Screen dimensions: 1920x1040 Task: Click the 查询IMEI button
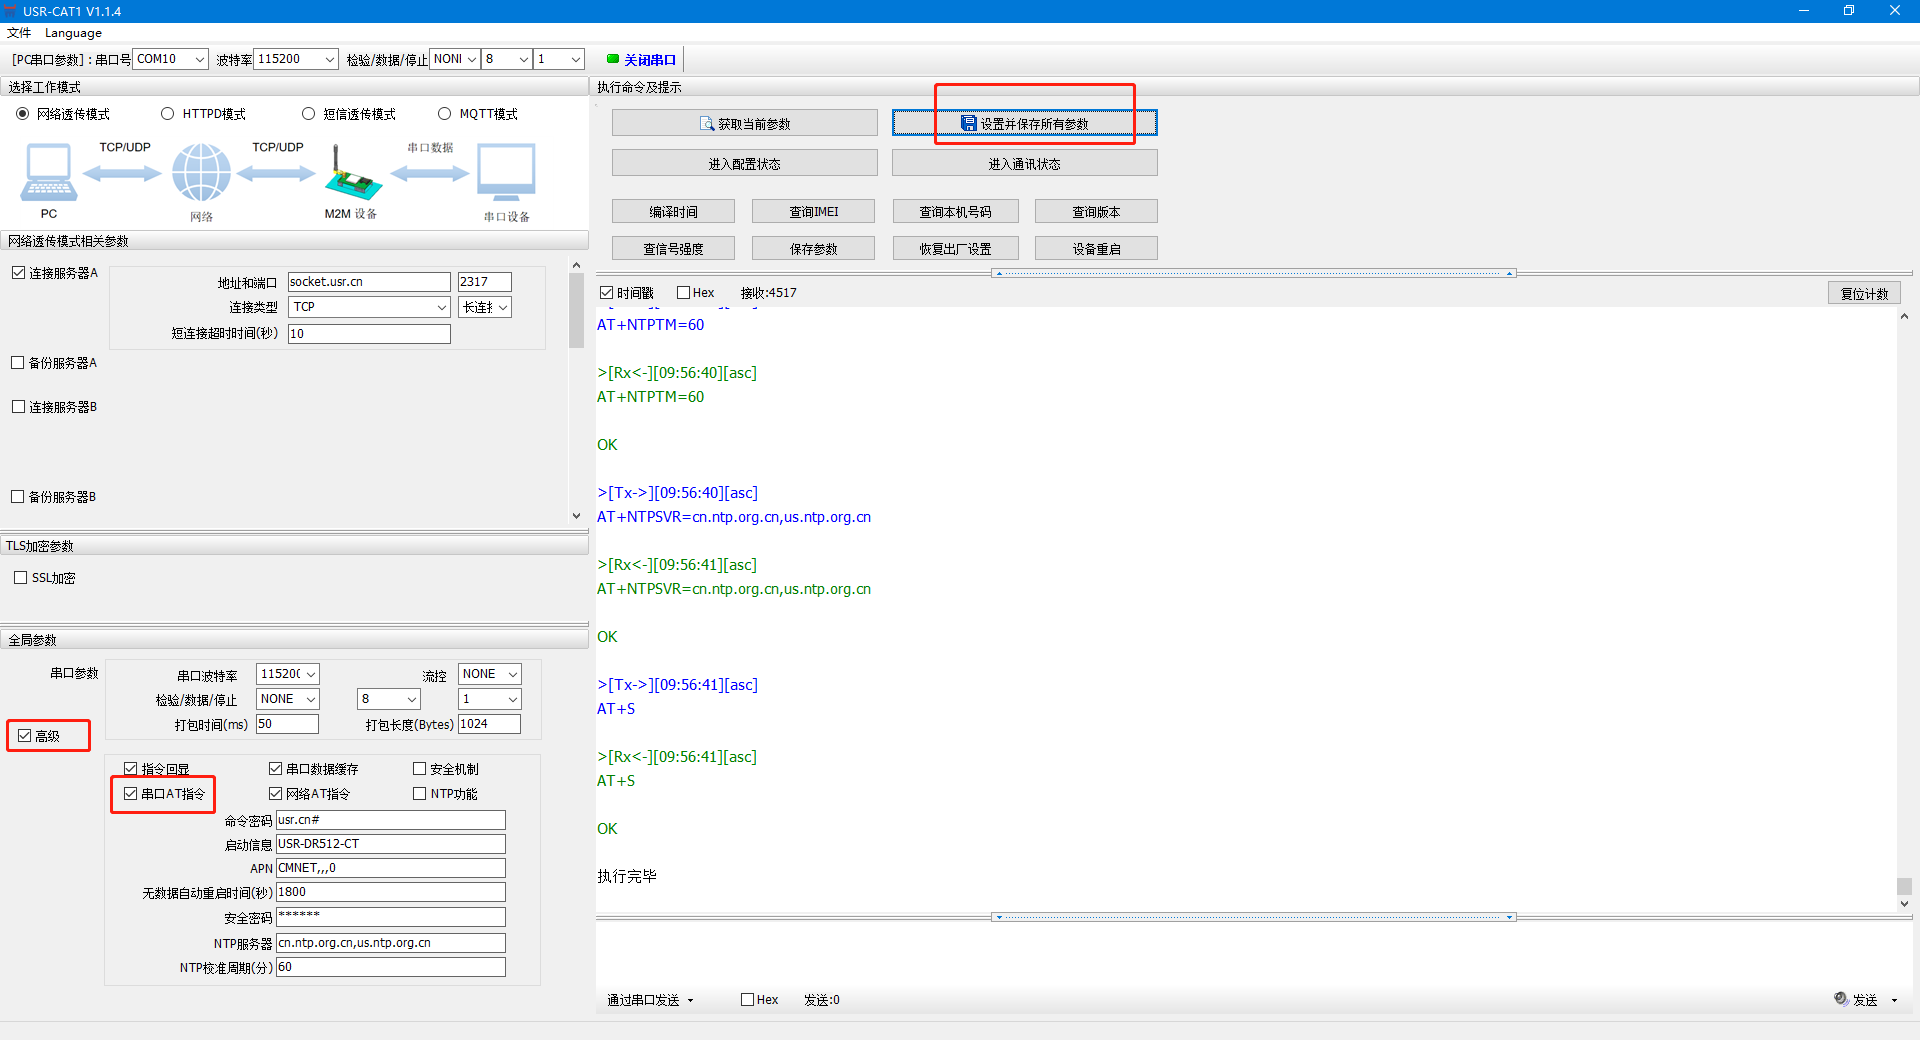tap(813, 211)
